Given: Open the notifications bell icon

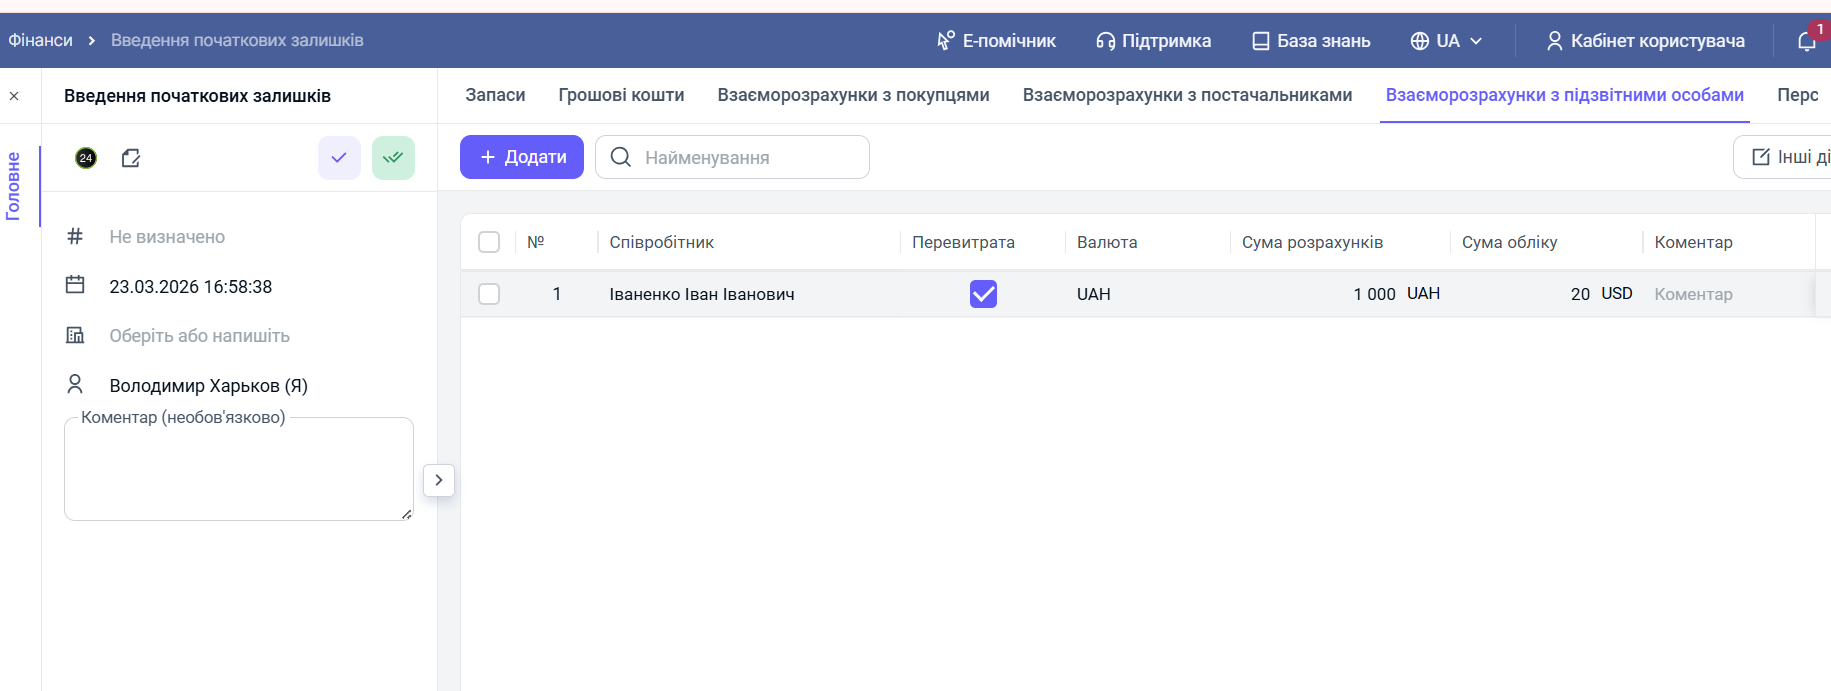Looking at the screenshot, I should click(x=1806, y=41).
